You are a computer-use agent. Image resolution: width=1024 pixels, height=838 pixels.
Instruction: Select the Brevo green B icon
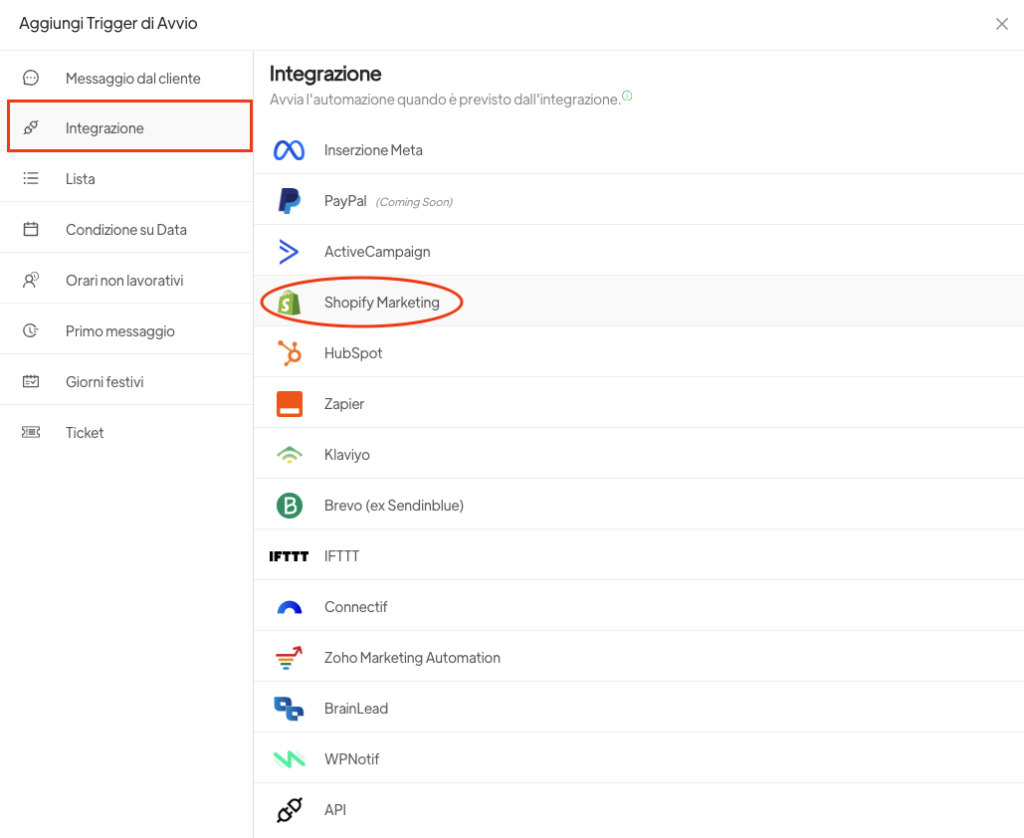point(289,506)
